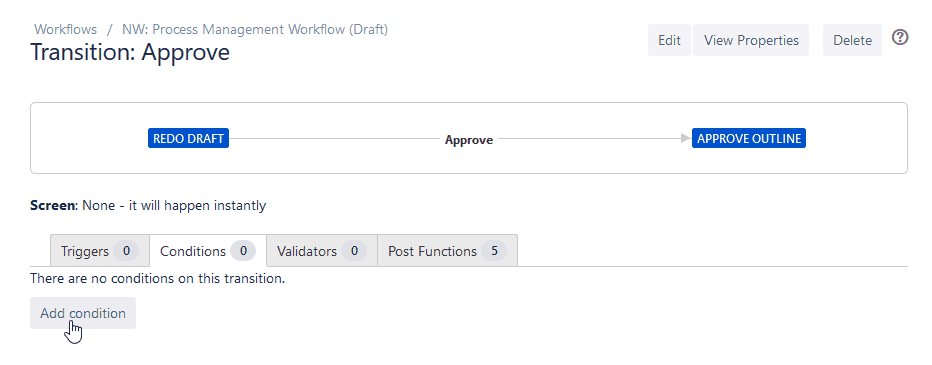Click the 5 count badge on Post Functions
Screen dimensions: 932x365
point(494,251)
